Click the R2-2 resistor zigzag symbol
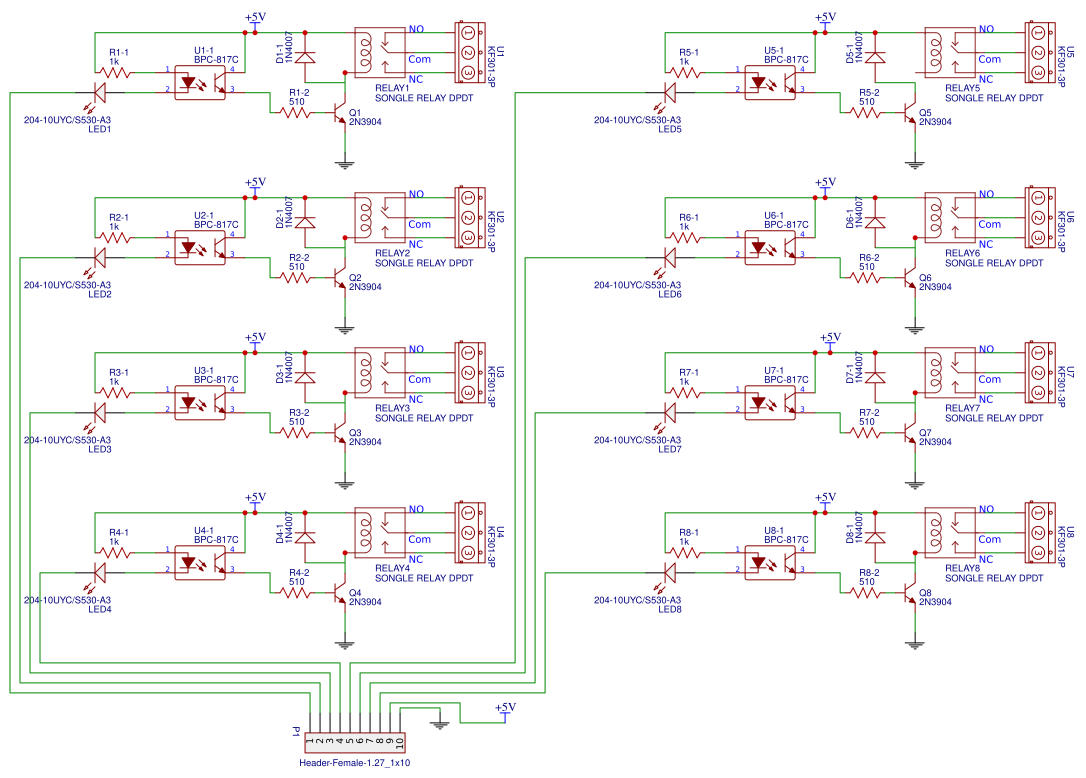This screenshot has width=1086, height=778. pos(296,278)
